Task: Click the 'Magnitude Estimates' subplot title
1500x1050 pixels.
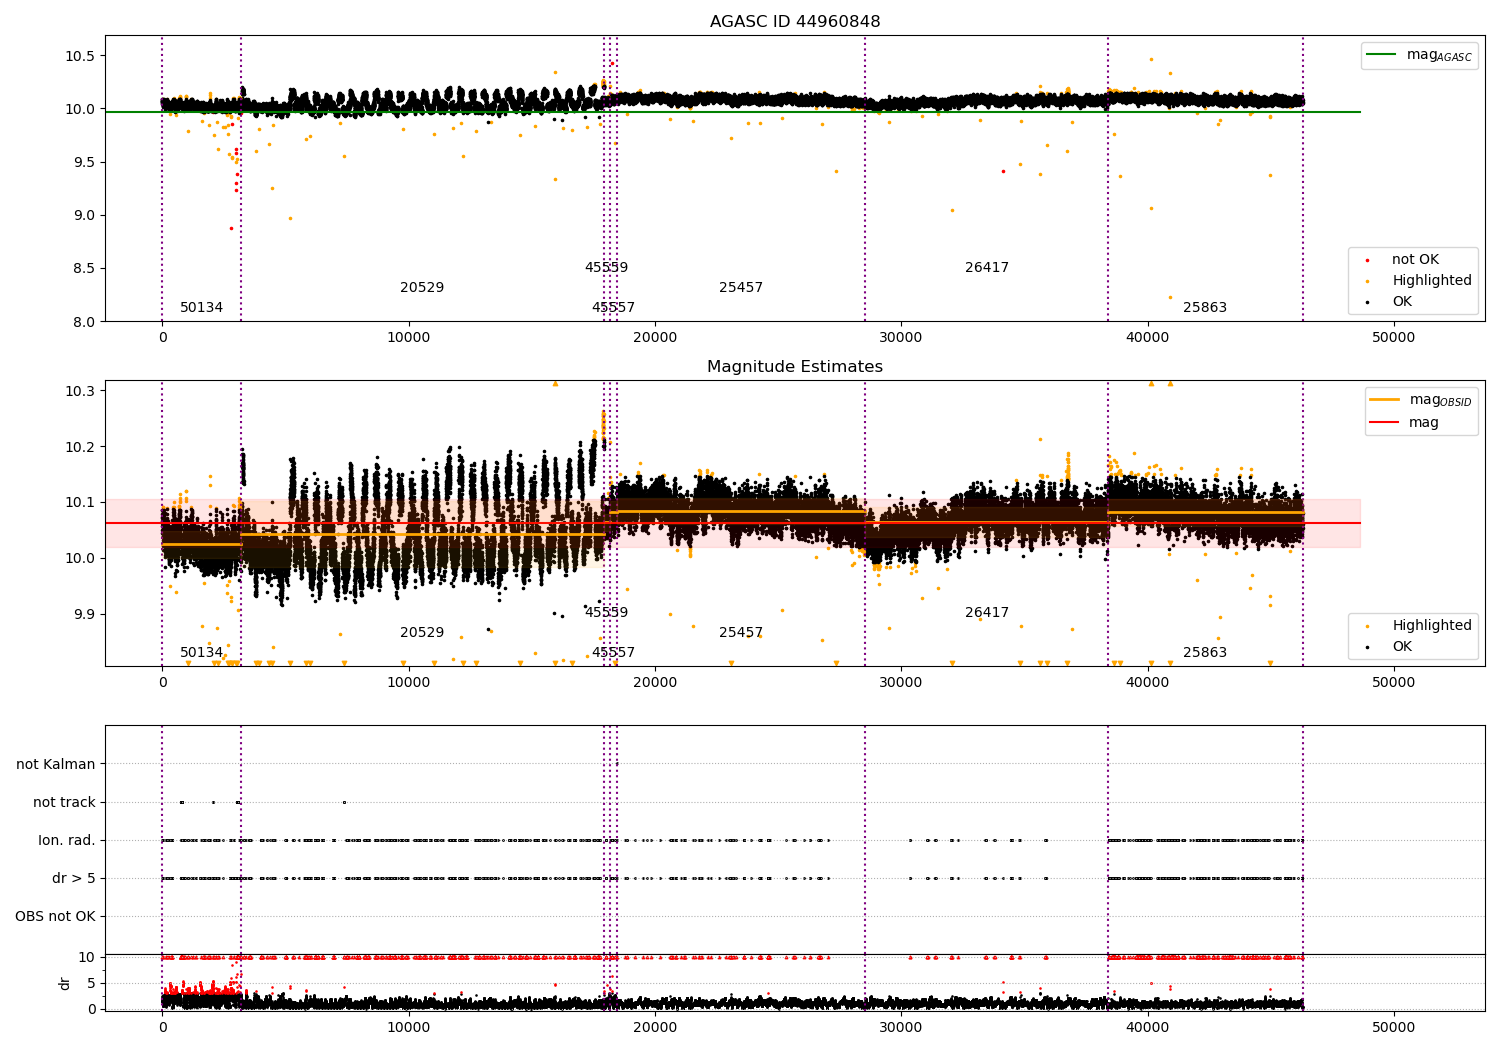Action: 795,367
